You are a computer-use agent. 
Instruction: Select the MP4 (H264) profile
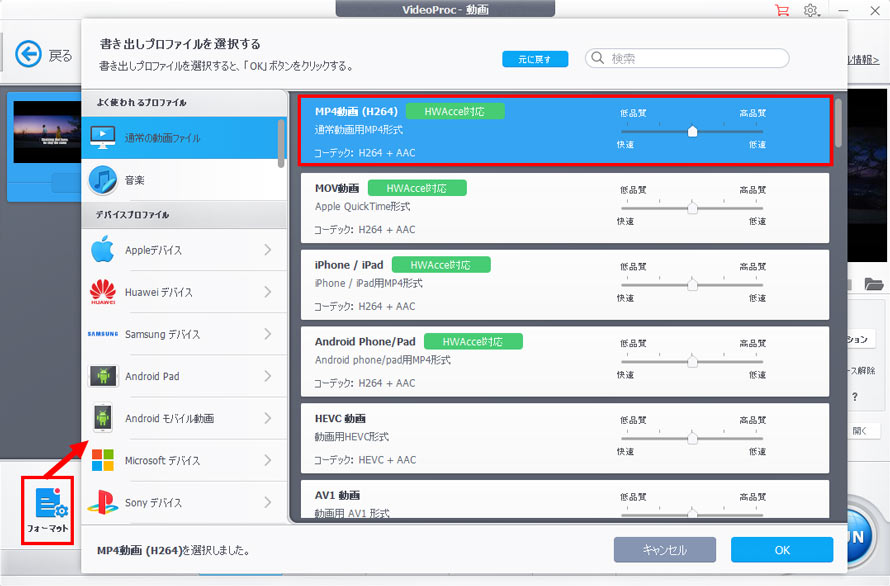pos(565,131)
